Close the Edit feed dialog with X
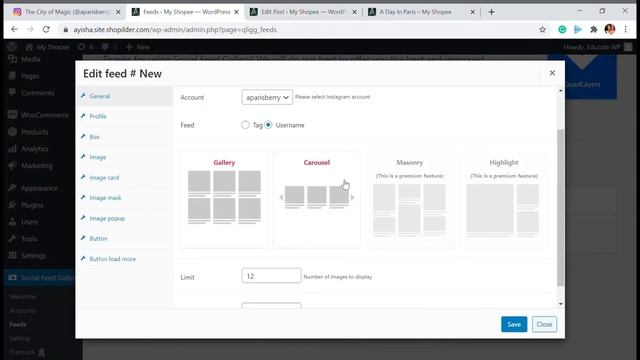The image size is (640, 360). click(552, 73)
